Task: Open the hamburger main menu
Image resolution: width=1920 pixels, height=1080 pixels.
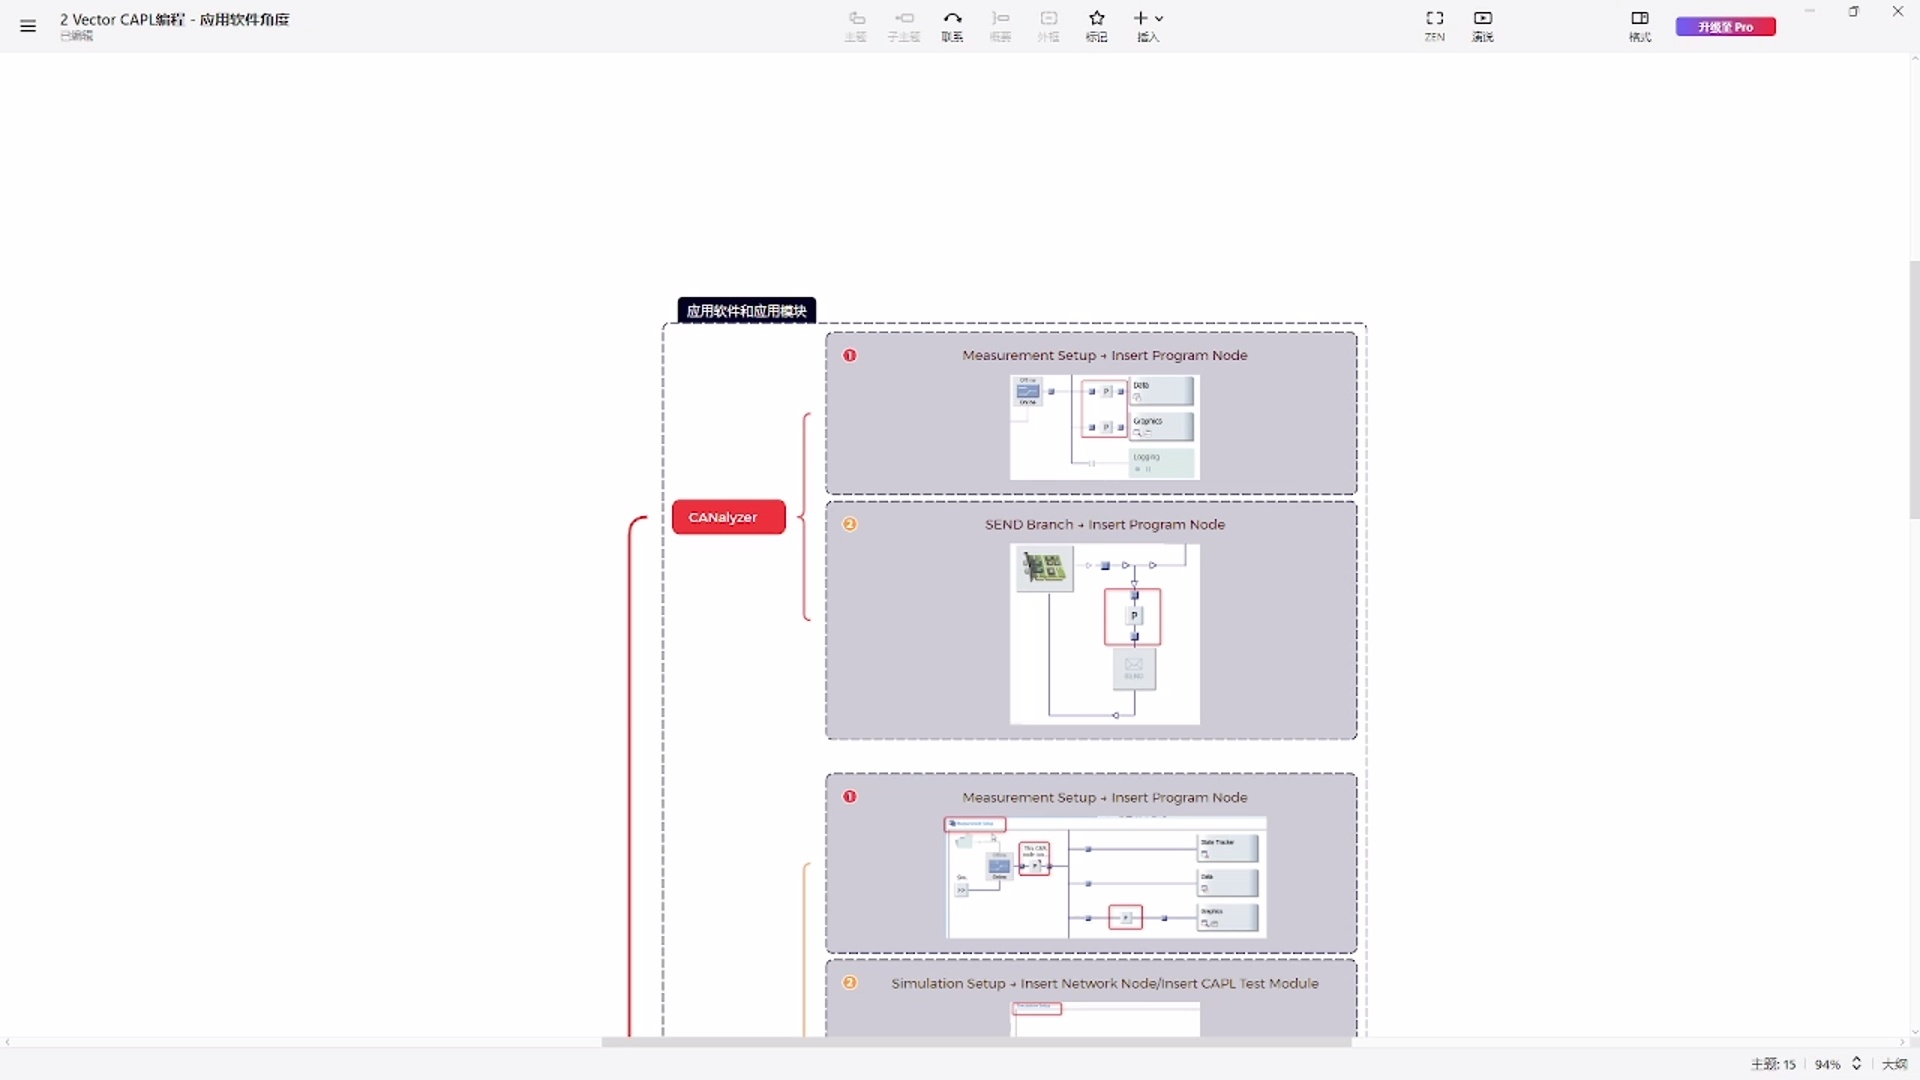Action: (x=28, y=26)
